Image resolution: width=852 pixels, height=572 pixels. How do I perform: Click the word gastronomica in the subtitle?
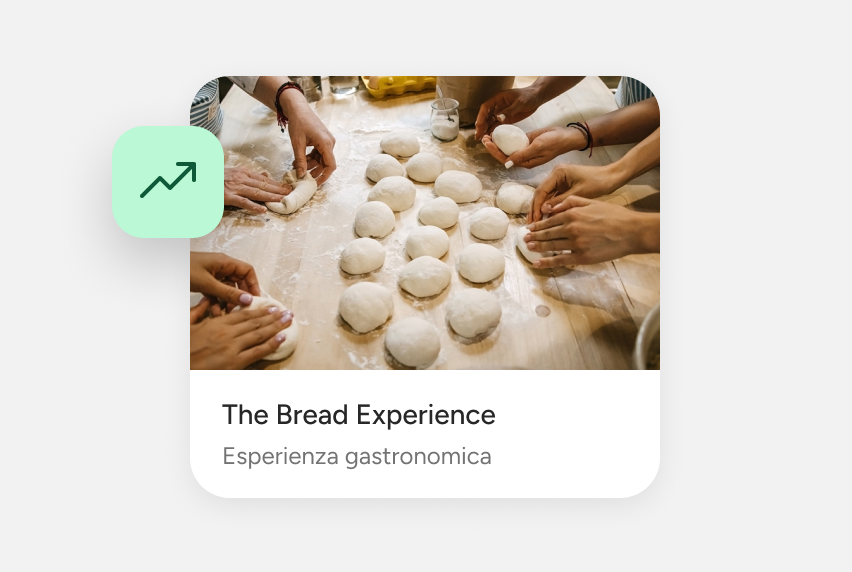(x=418, y=457)
